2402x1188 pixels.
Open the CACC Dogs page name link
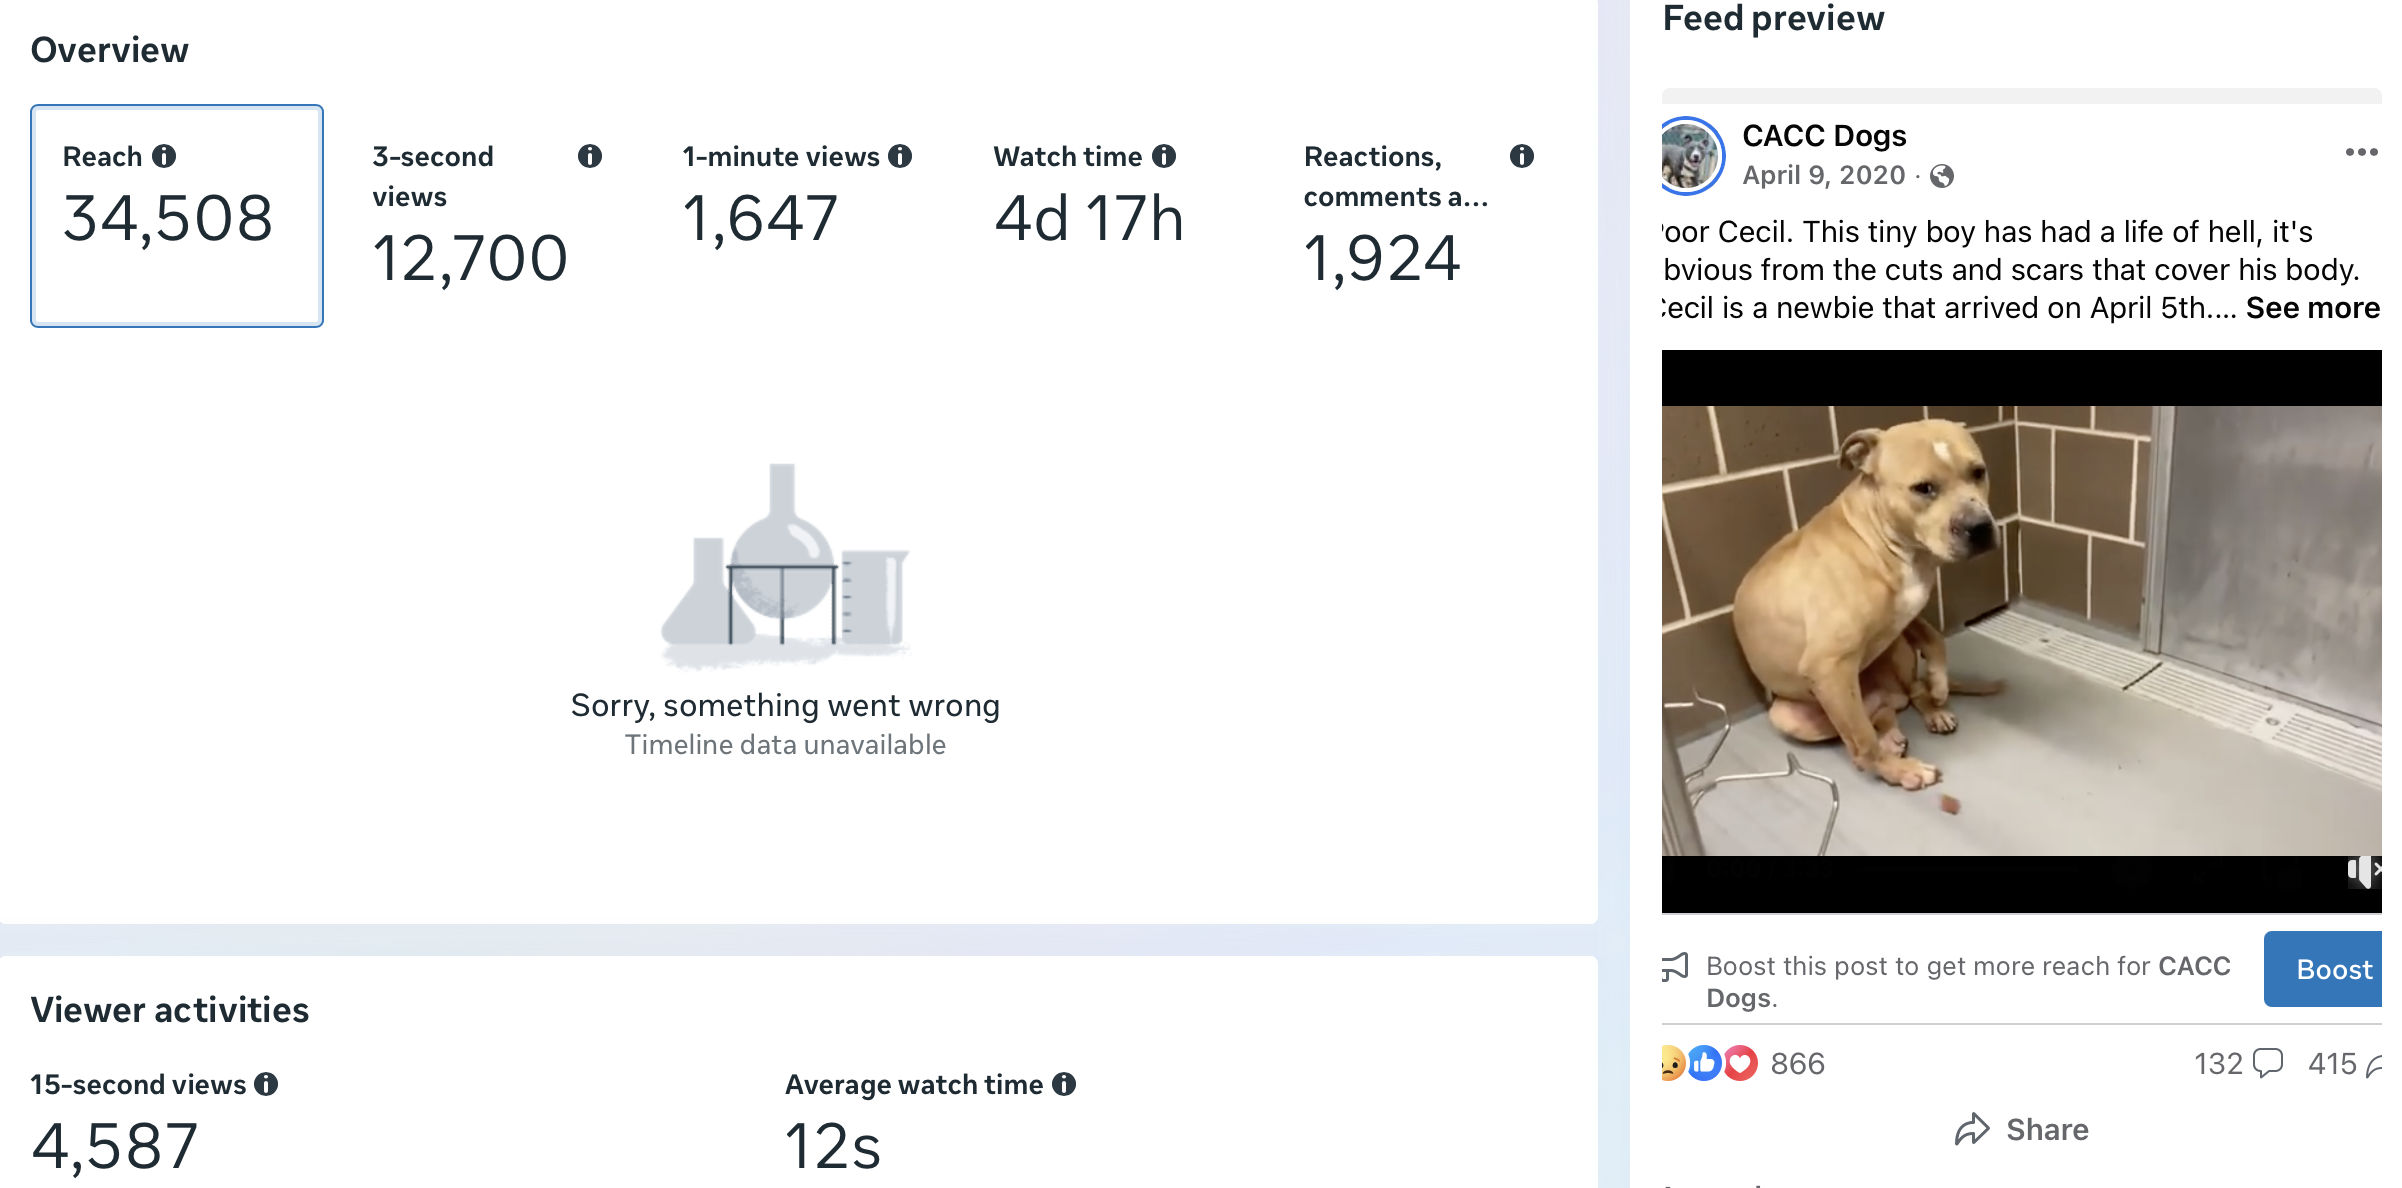(x=1824, y=136)
